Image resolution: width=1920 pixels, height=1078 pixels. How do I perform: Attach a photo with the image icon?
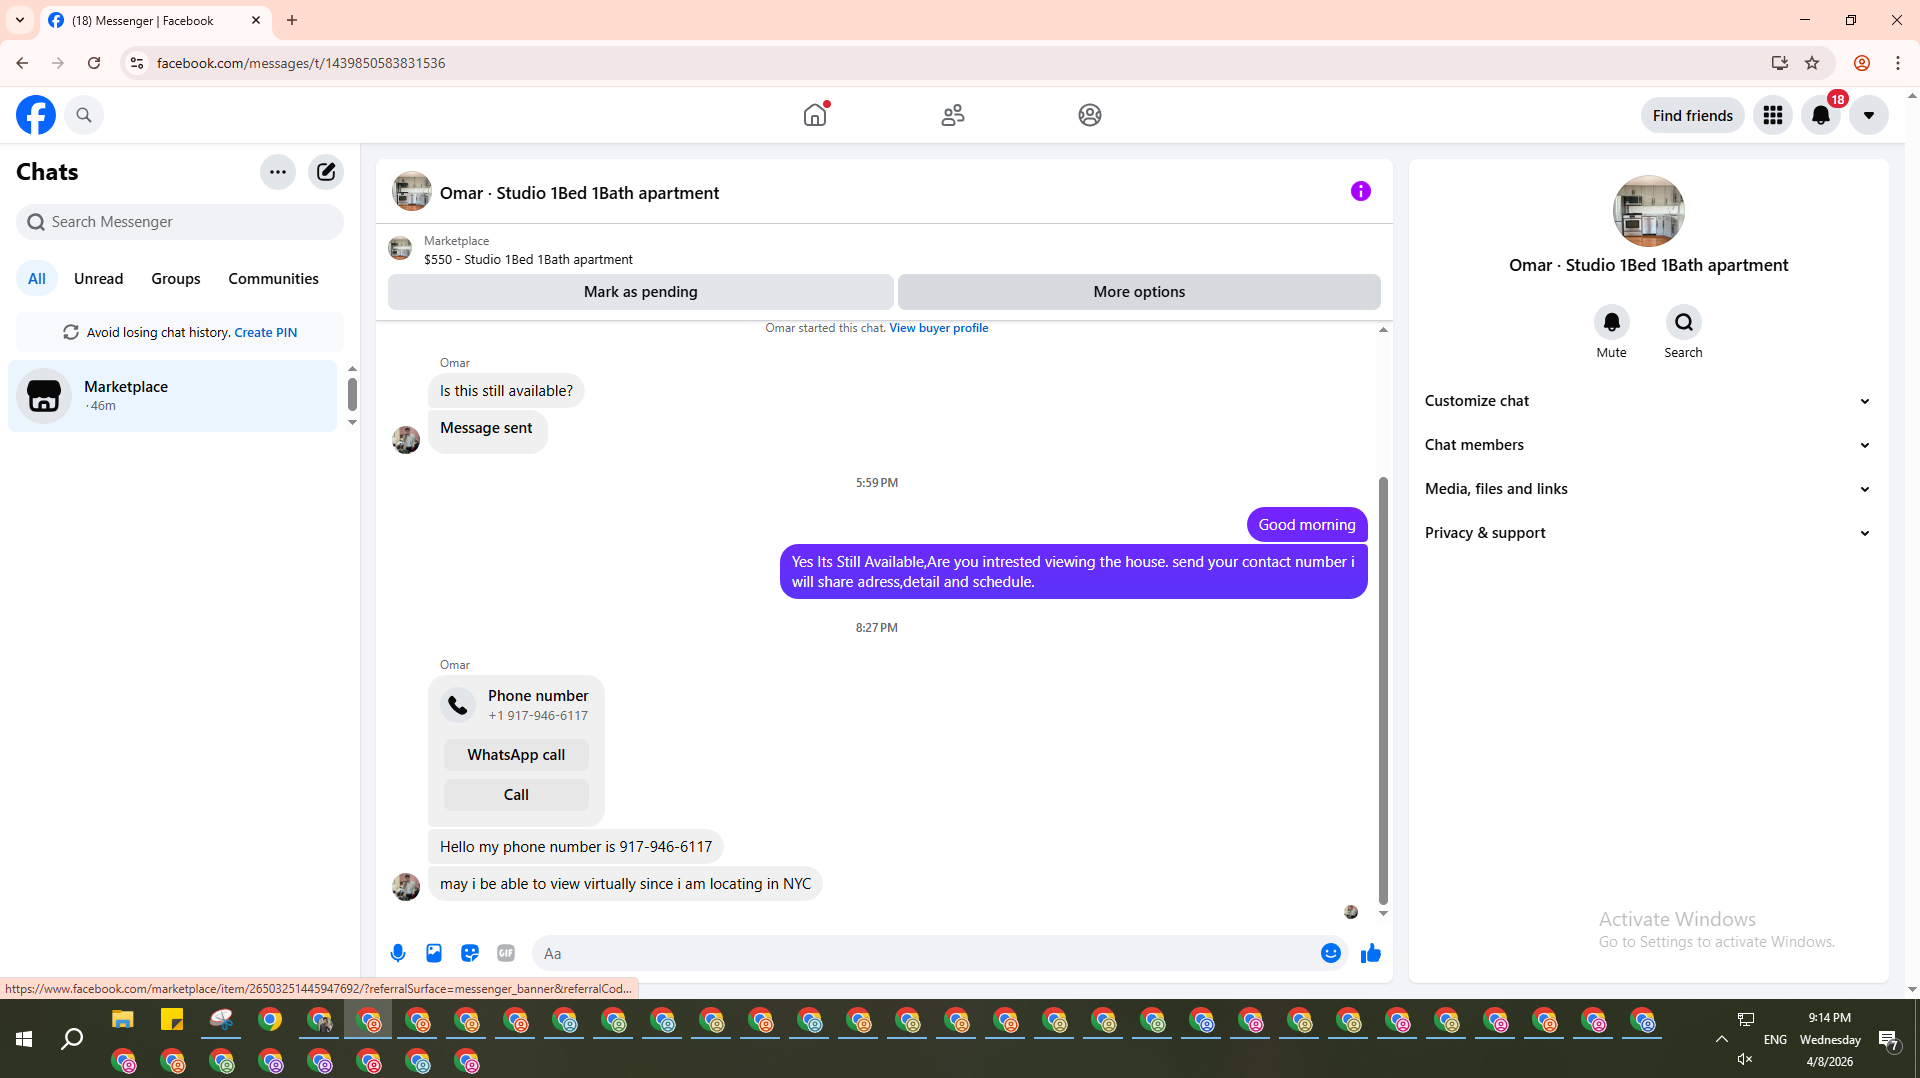[434, 953]
